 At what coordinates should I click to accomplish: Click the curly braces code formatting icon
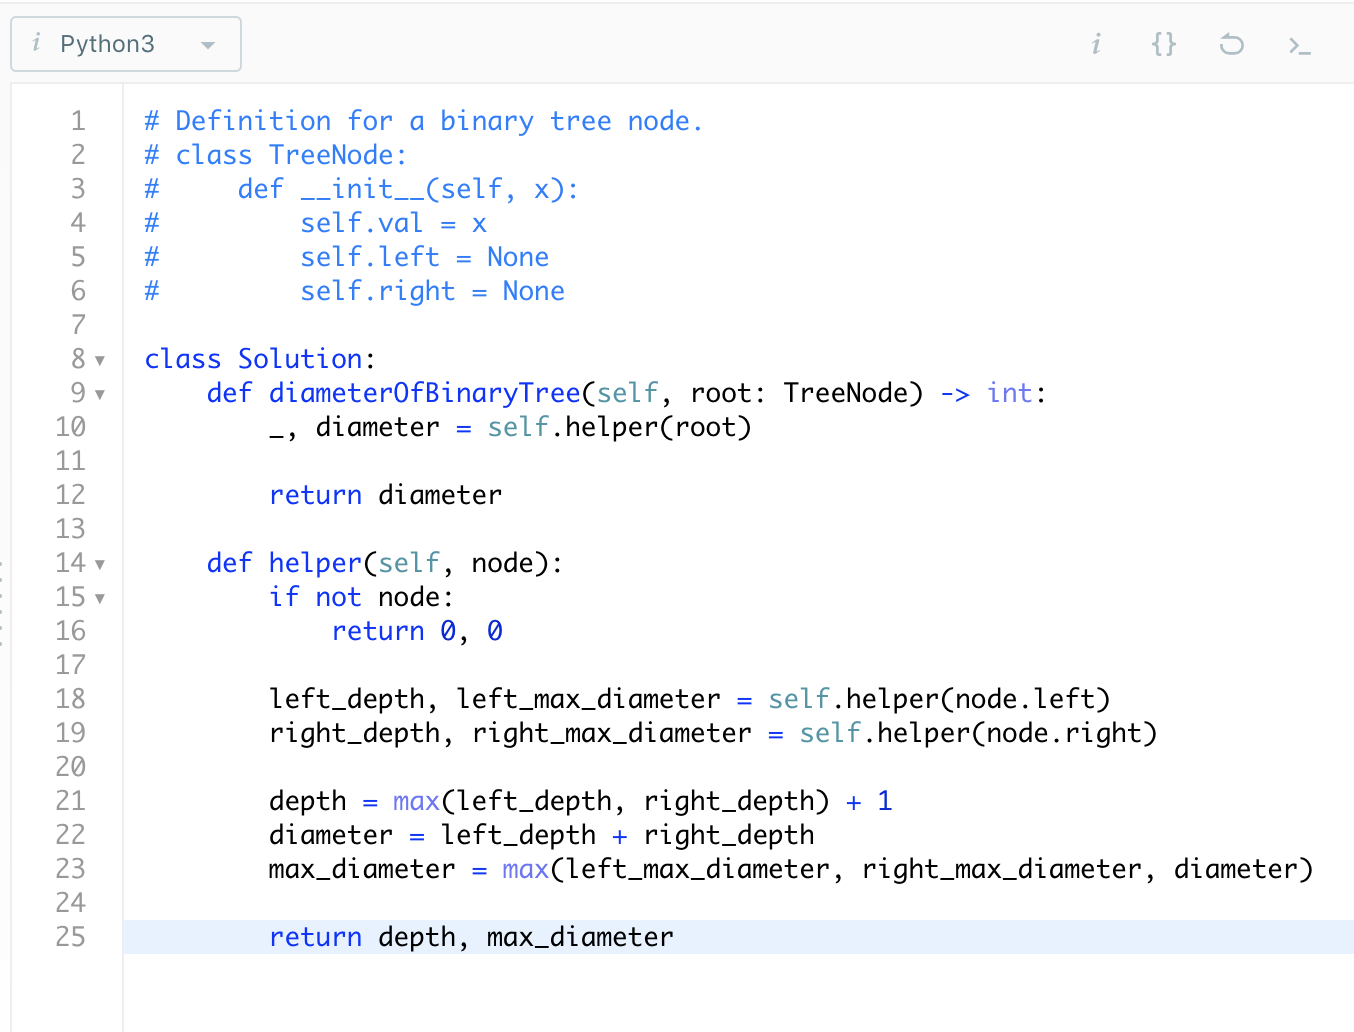point(1163,44)
